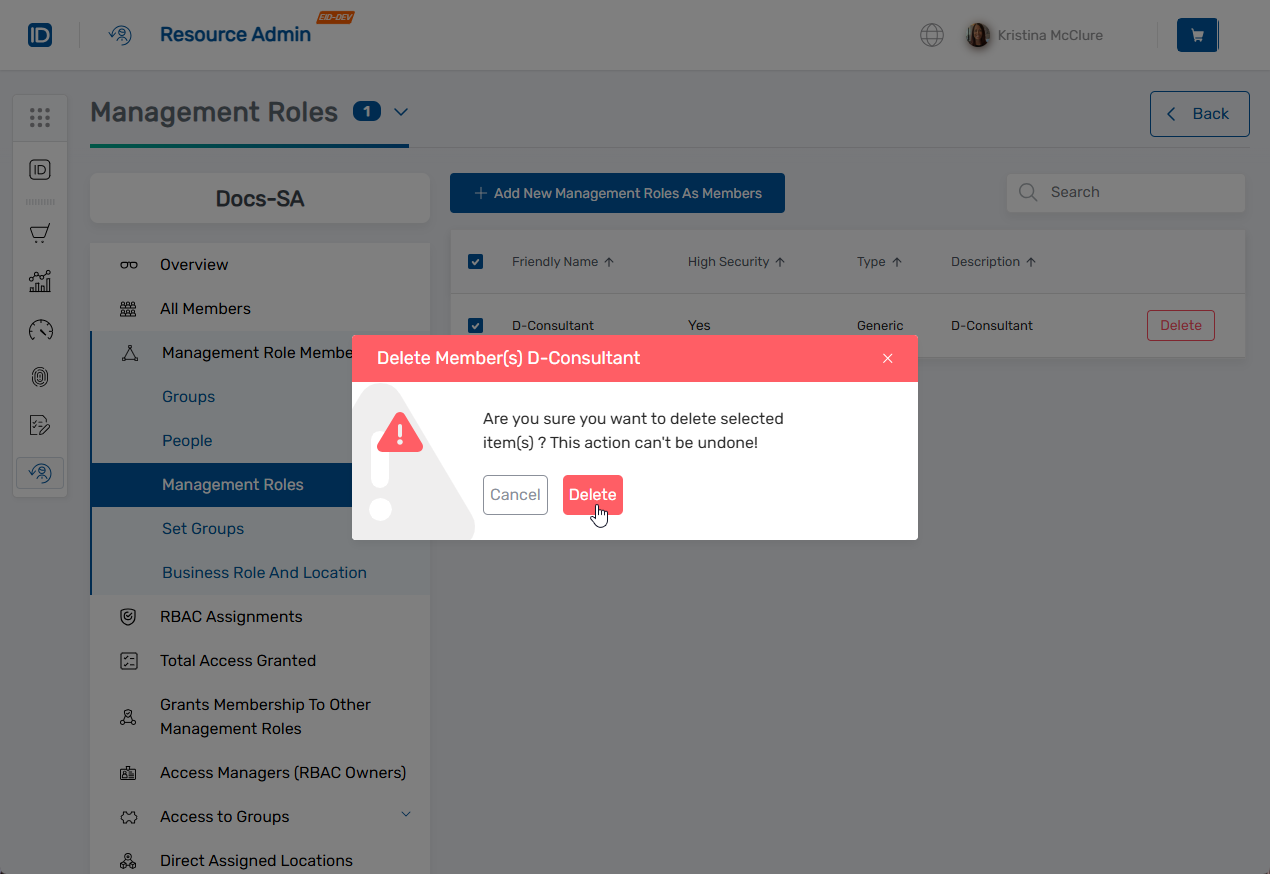This screenshot has height=874, width=1270.
Task: Uncheck the D-Consultant row checkbox
Action: pyautogui.click(x=475, y=325)
